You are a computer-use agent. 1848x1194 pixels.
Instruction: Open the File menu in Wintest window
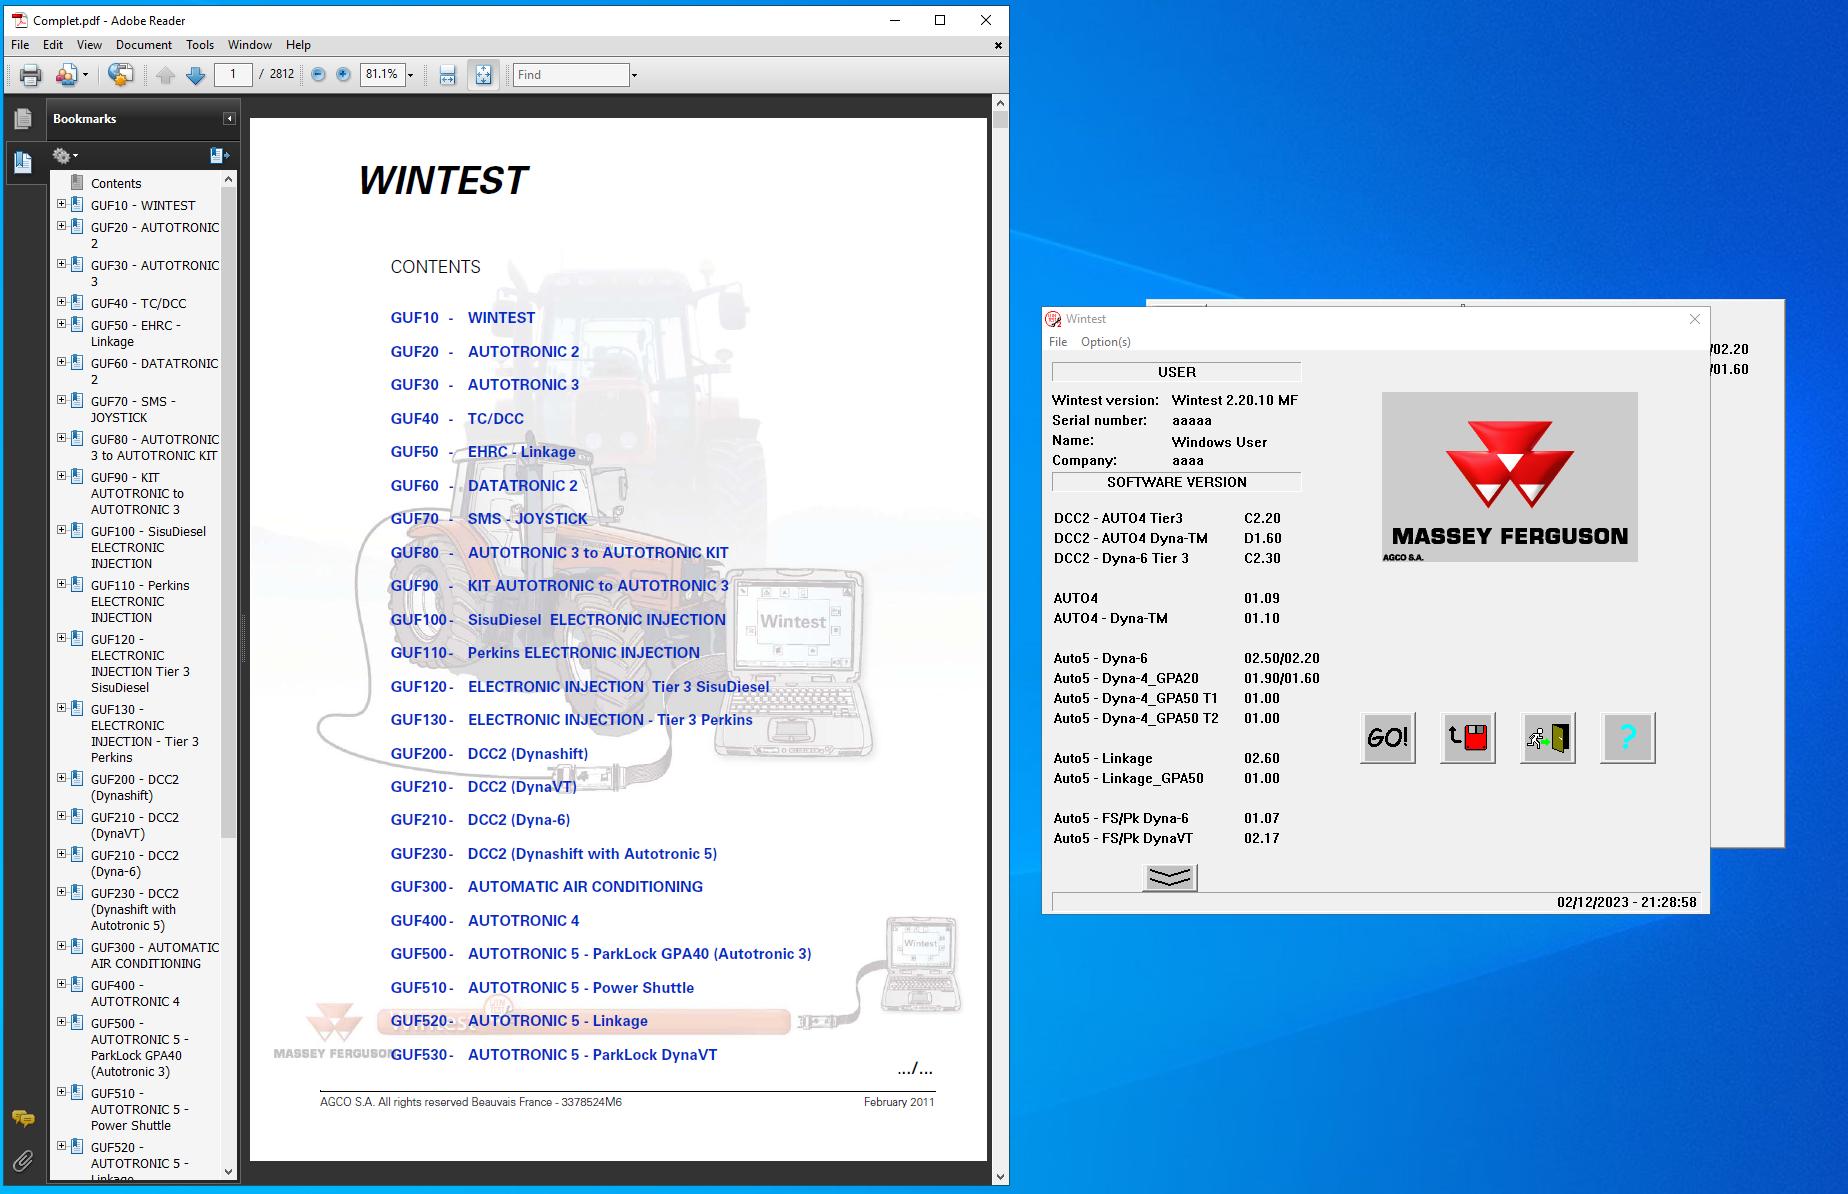pyautogui.click(x=1058, y=342)
